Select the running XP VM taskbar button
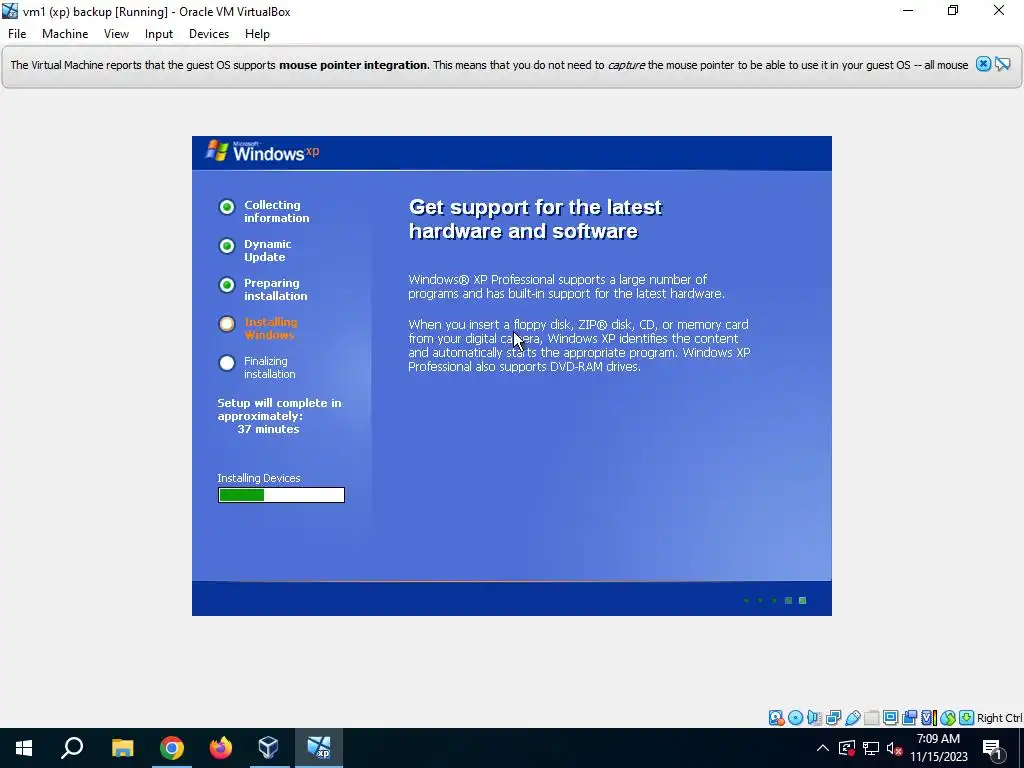Viewport: 1024px width, 768px height. tap(319, 748)
